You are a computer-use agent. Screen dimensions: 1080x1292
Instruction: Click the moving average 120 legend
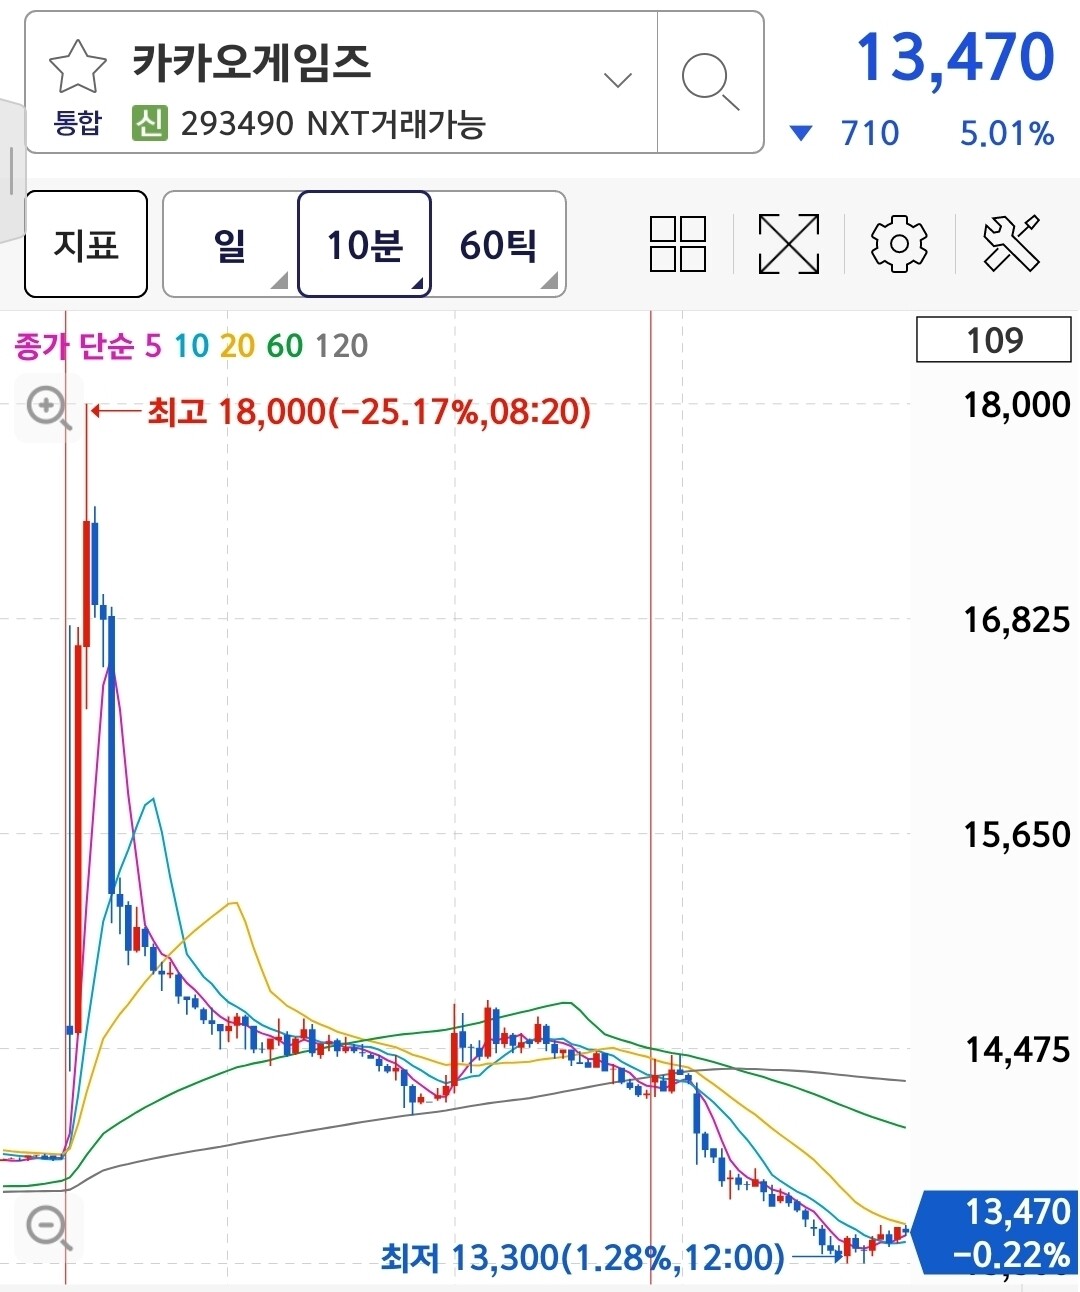[342, 346]
